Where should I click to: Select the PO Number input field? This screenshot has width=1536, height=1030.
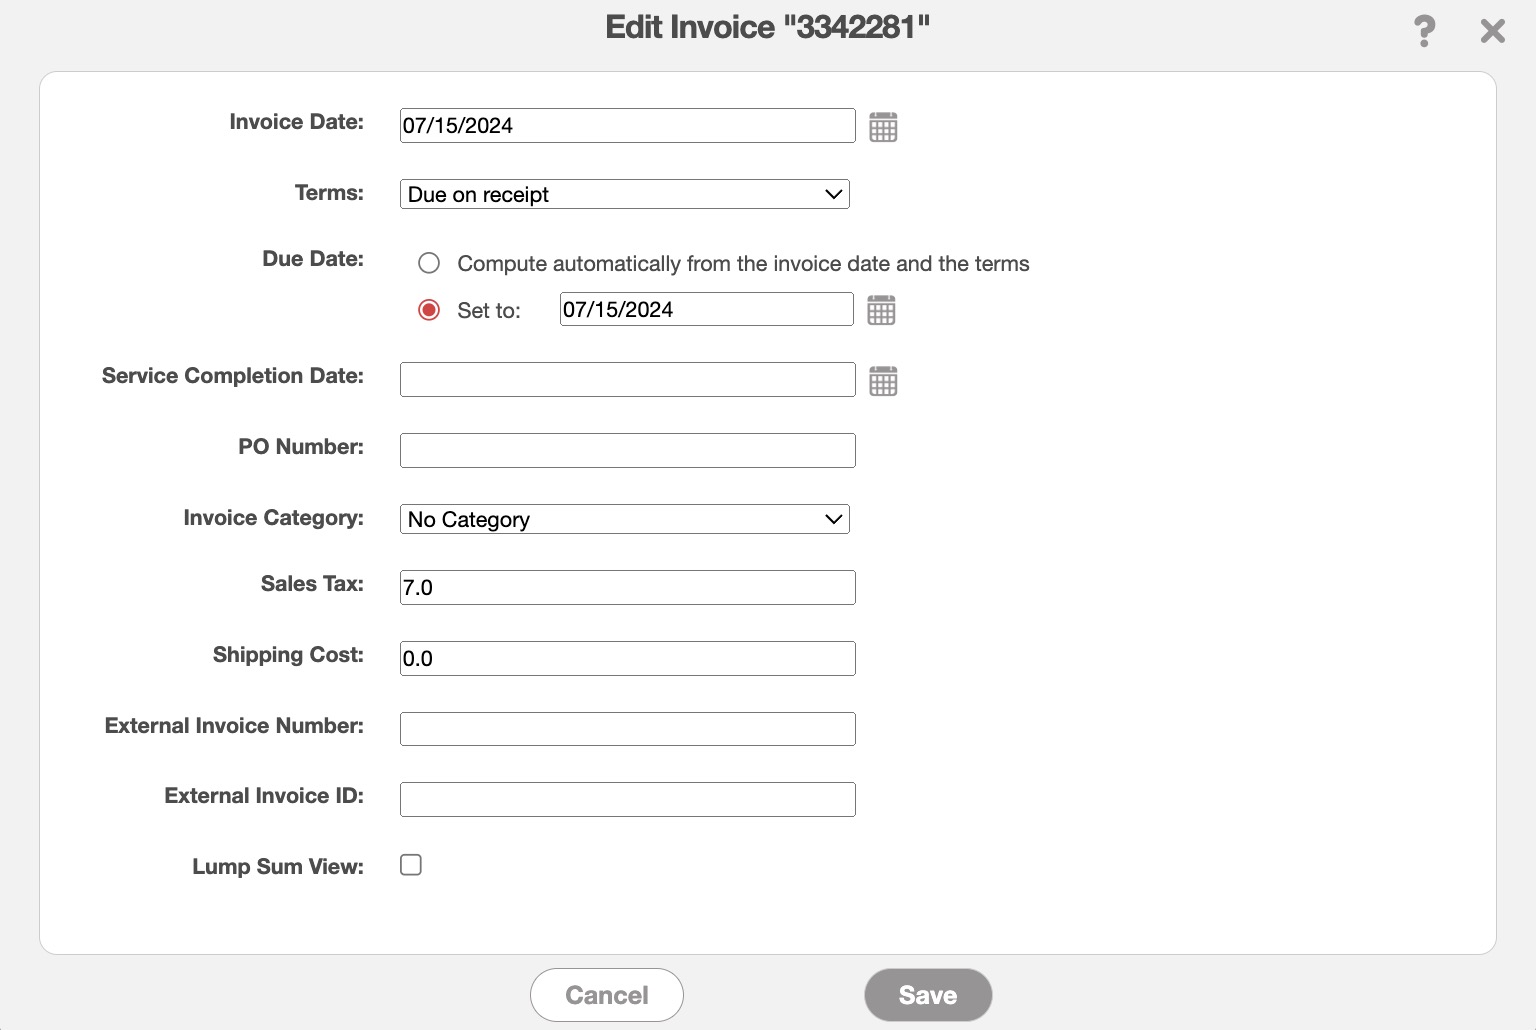(627, 451)
